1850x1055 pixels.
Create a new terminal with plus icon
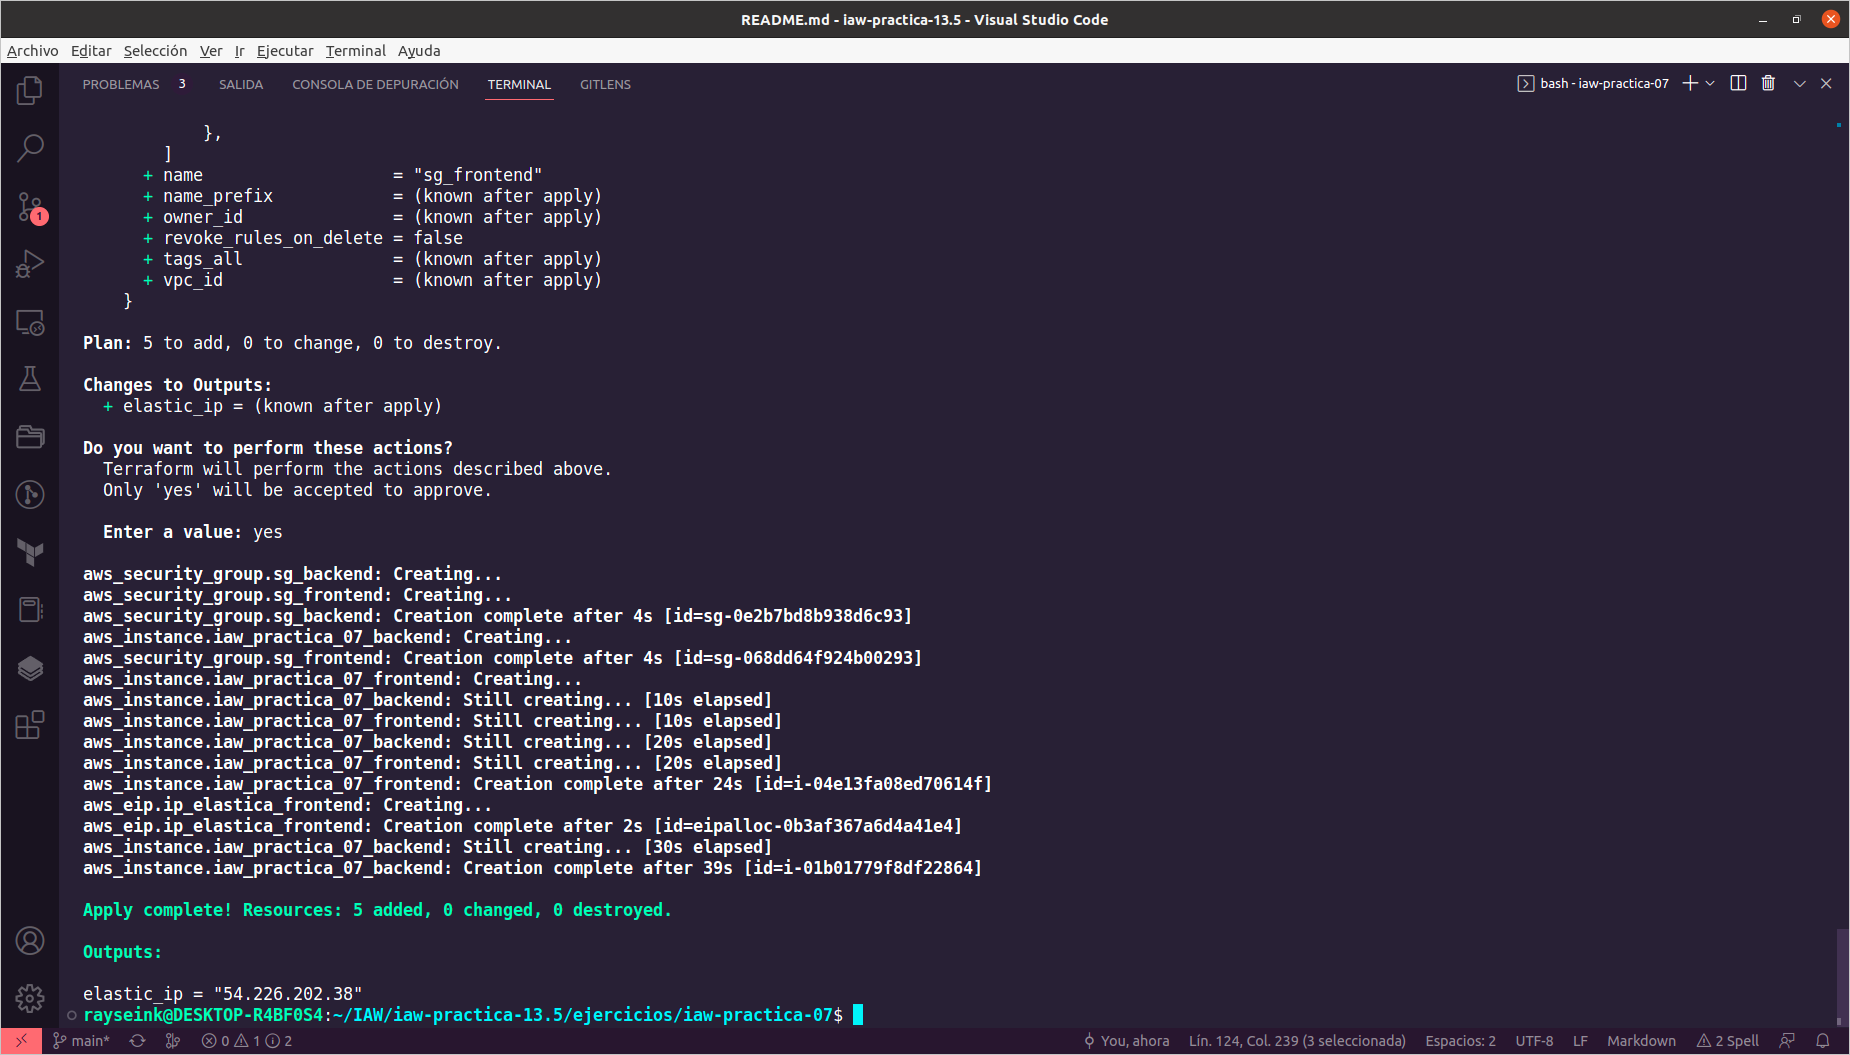pyautogui.click(x=1689, y=83)
